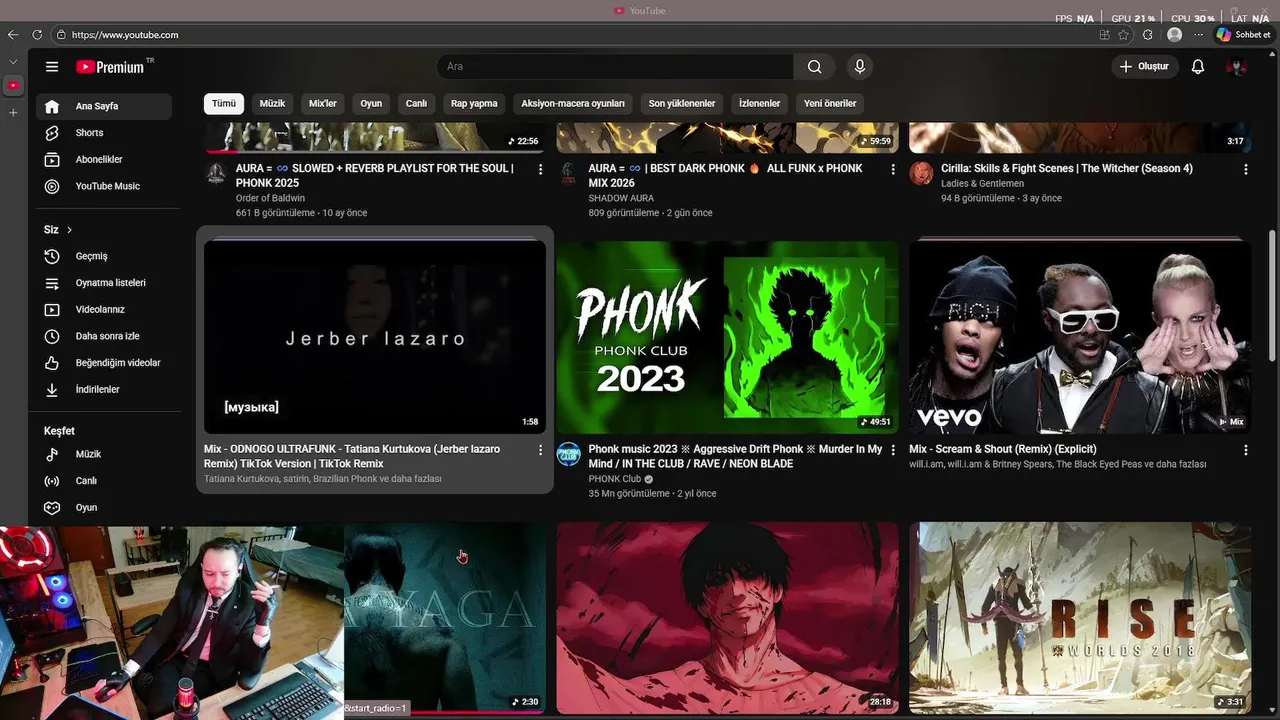Viewport: 1280px width, 720px height.
Task: Open Daha sonra izle
Action: click(x=104, y=336)
